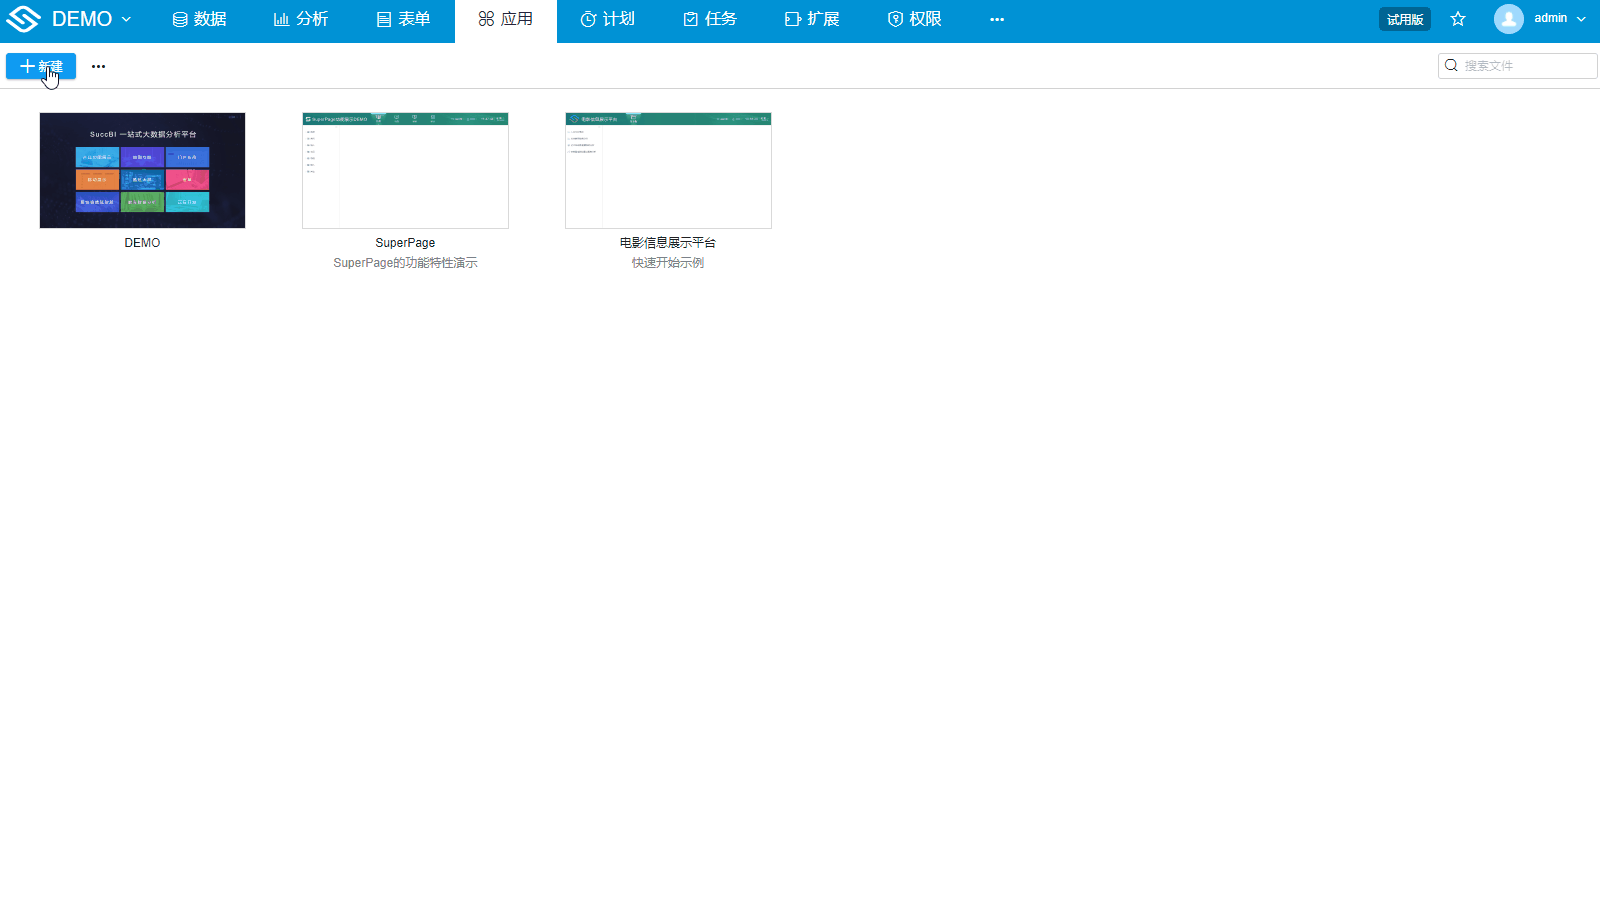The height and width of the screenshot is (900, 1600).
Task: Click the favorites star icon
Action: click(1458, 19)
